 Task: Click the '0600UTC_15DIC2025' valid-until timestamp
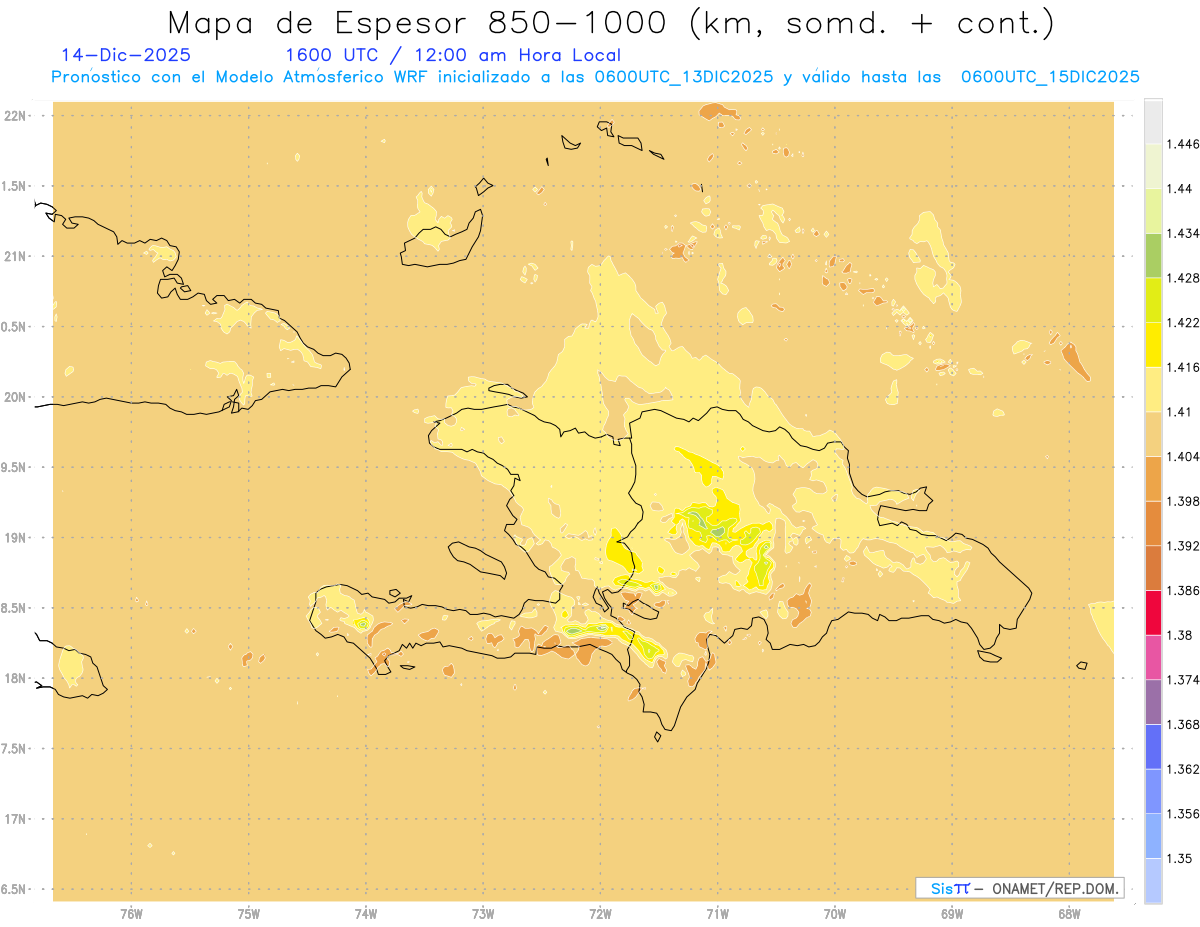click(1051, 77)
